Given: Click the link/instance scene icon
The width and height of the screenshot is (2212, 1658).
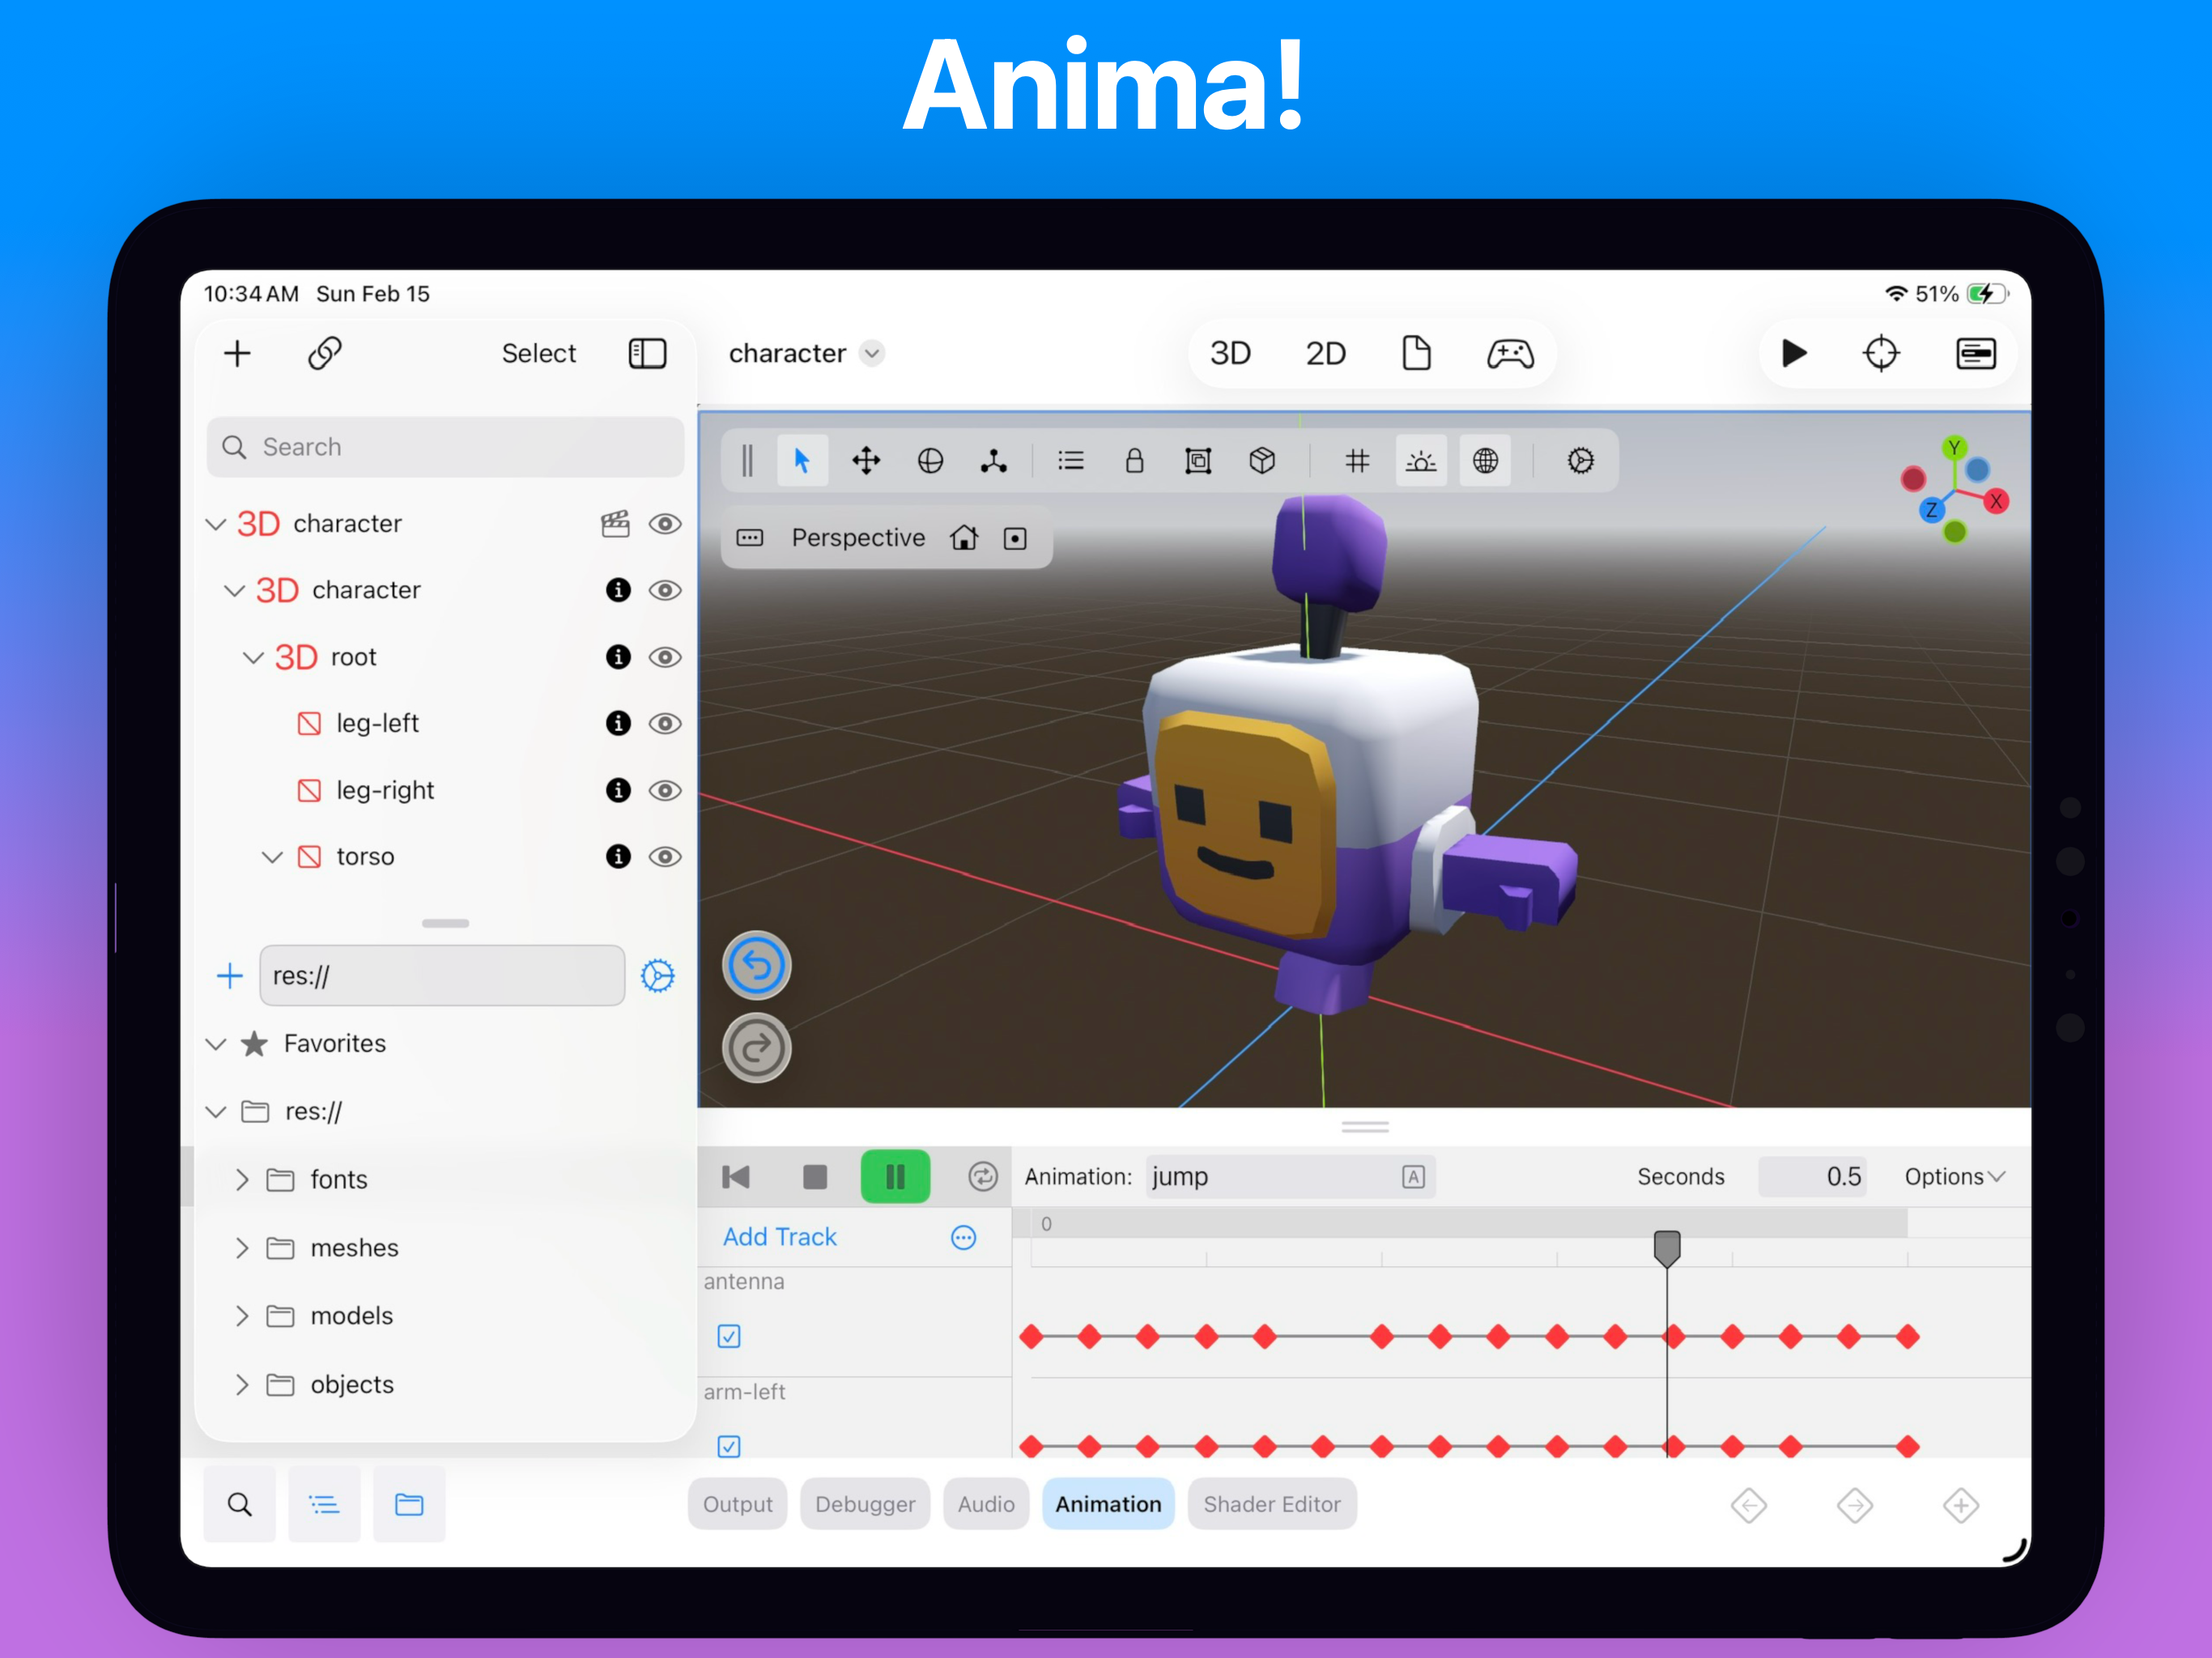Looking at the screenshot, I should click(x=325, y=353).
